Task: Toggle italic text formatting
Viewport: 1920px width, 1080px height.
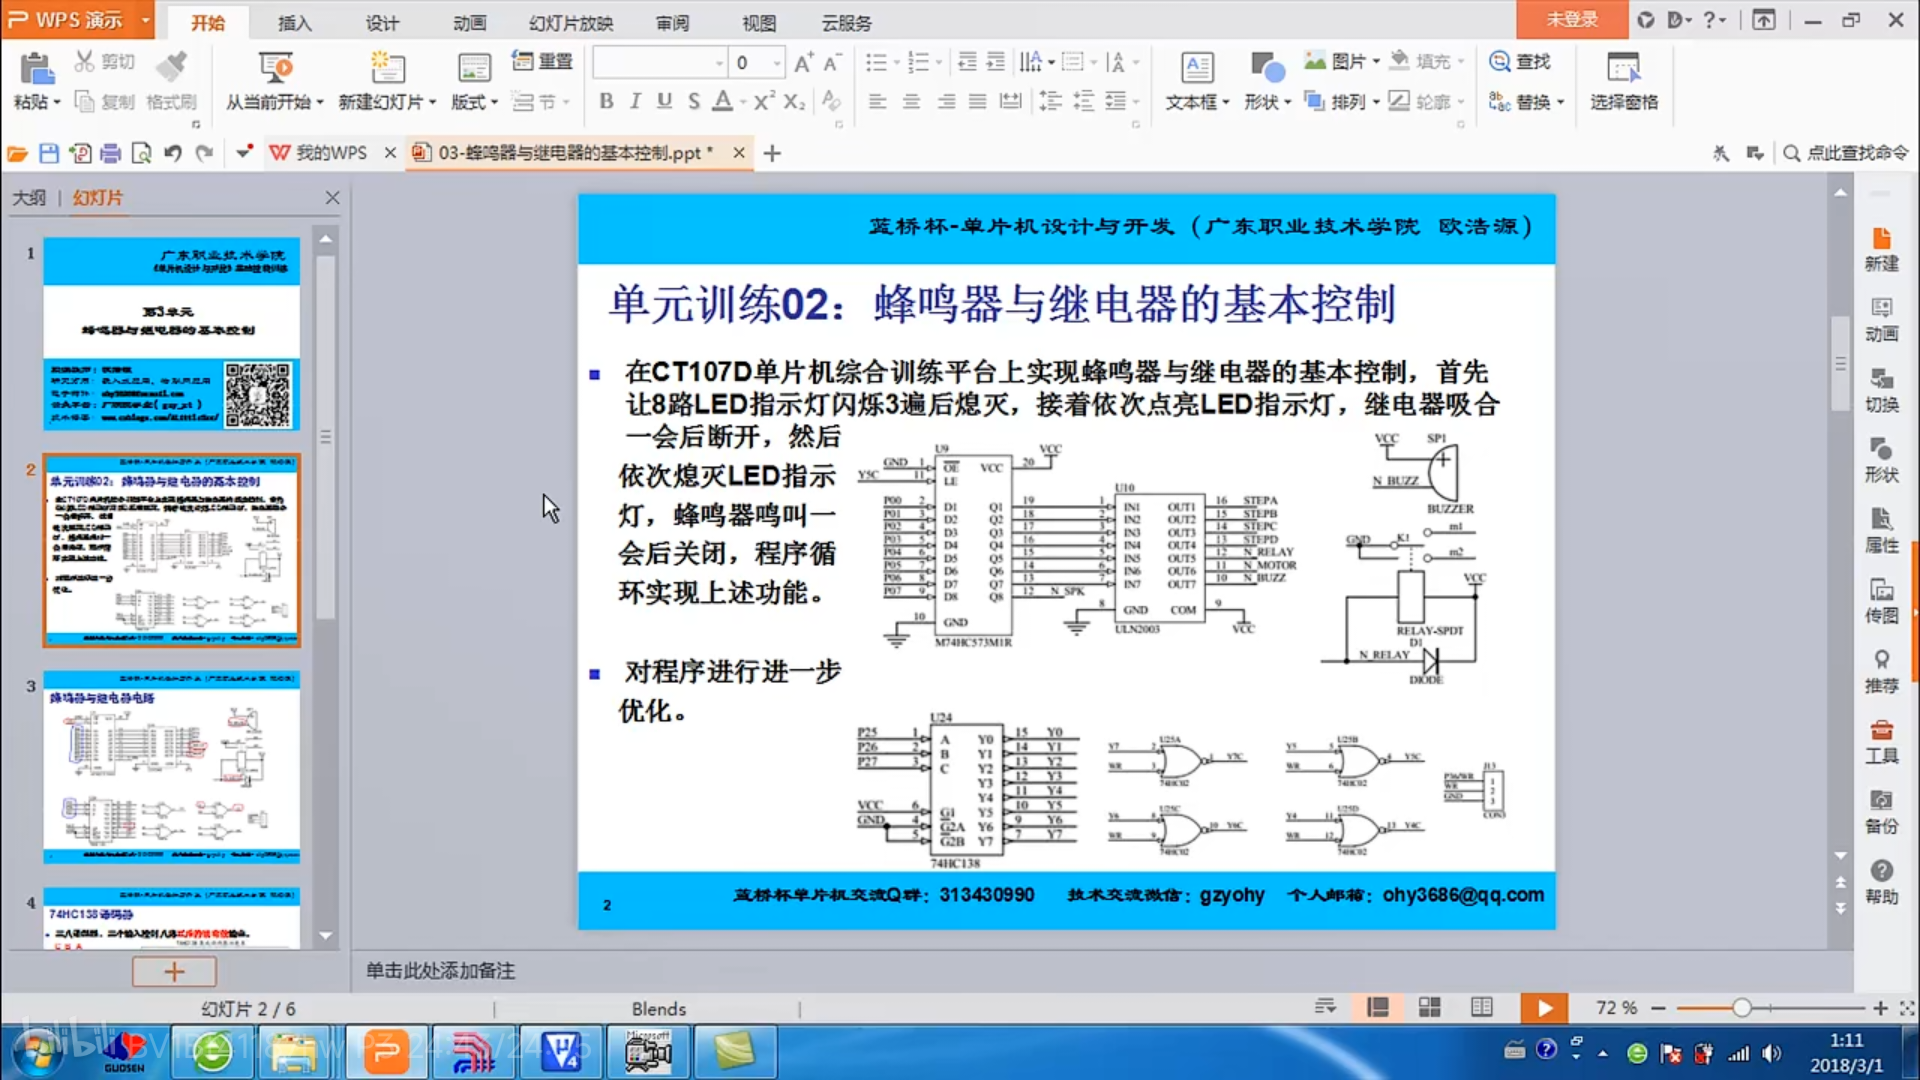Action: pyautogui.click(x=635, y=101)
